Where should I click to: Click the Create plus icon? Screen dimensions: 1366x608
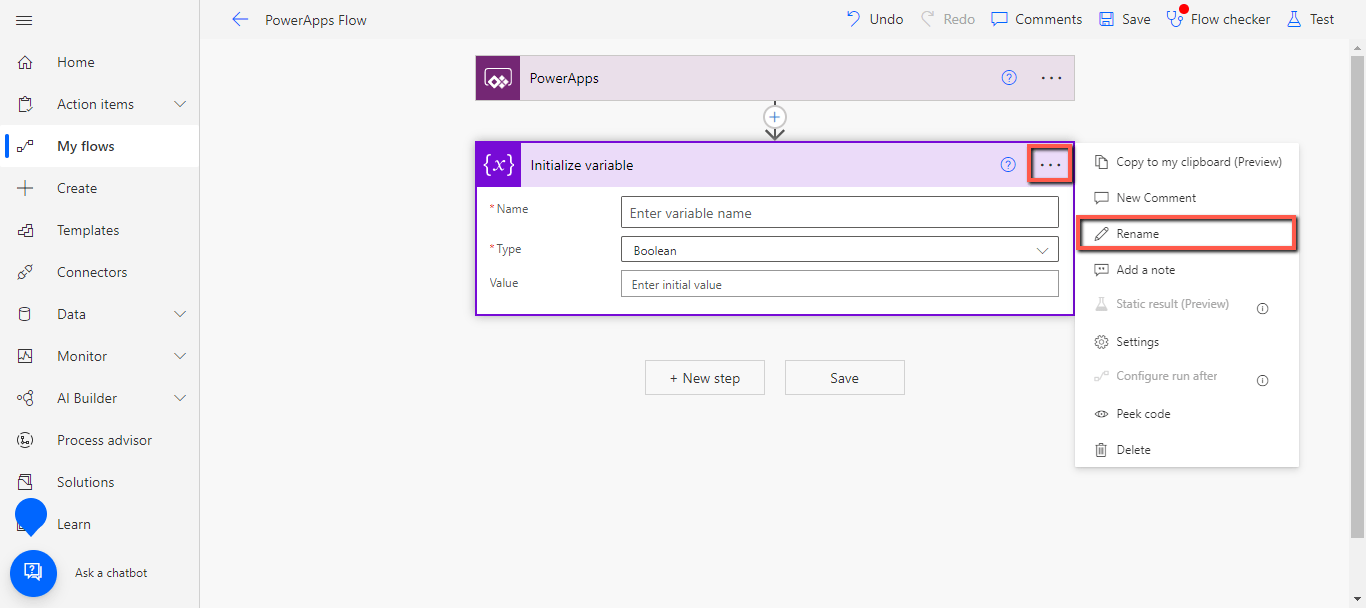pos(25,188)
